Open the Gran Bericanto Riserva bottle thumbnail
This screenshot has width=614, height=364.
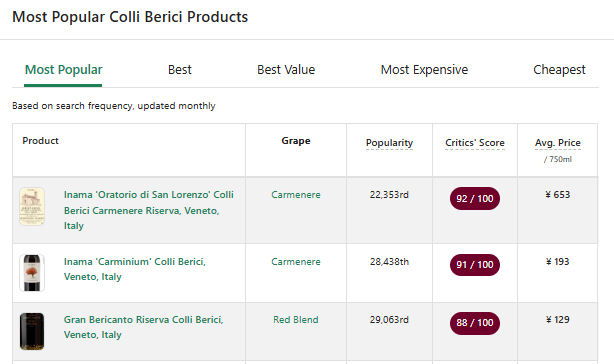coord(32,331)
